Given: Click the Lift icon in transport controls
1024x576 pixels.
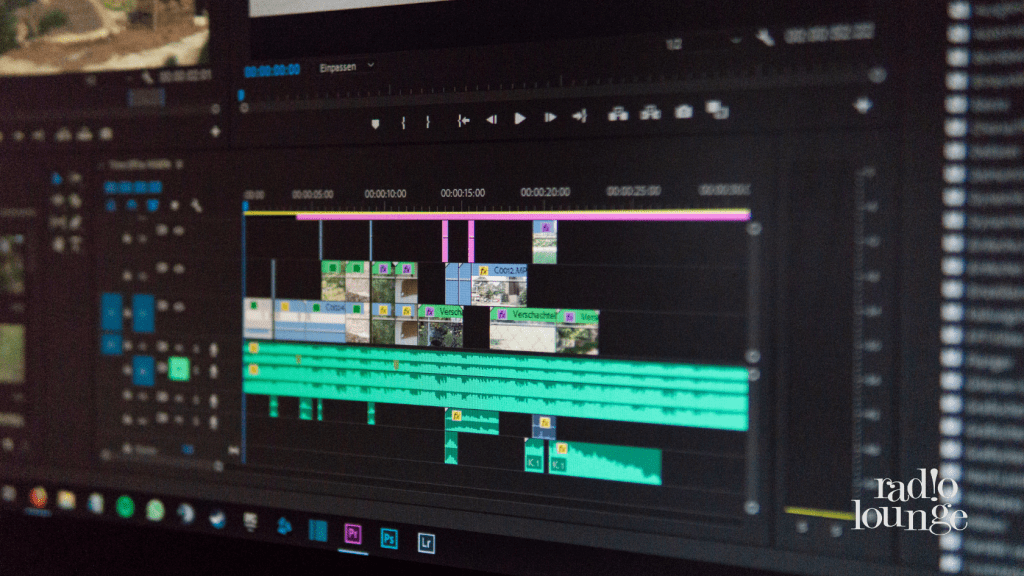Looking at the screenshot, I should coord(617,114).
